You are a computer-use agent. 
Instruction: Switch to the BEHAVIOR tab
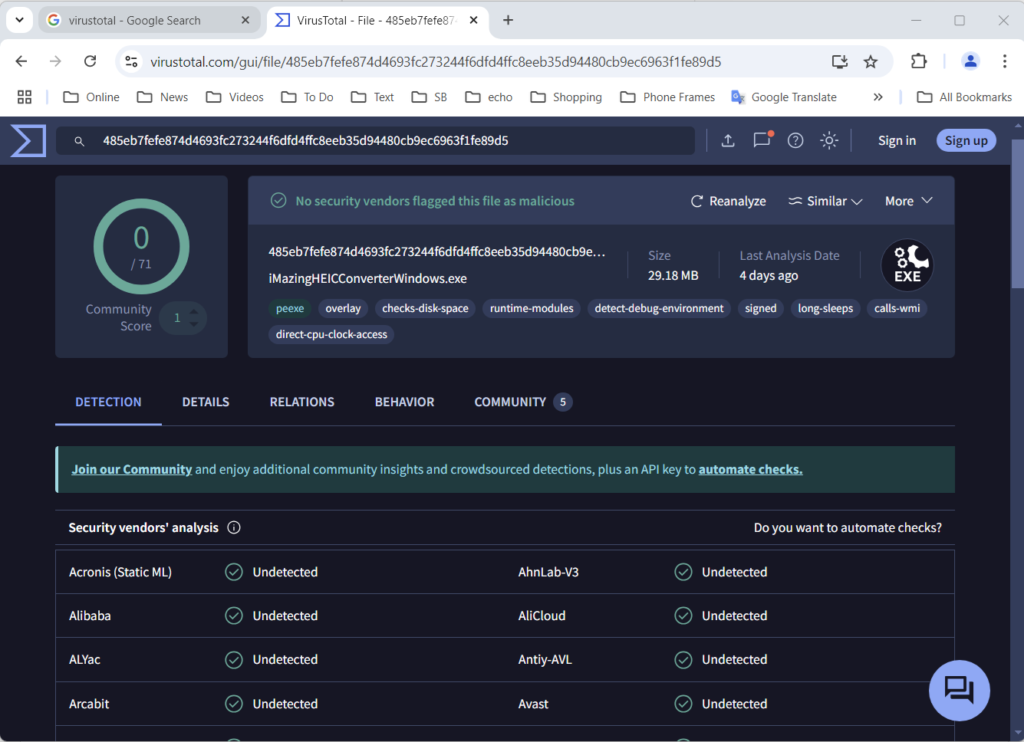click(x=404, y=402)
